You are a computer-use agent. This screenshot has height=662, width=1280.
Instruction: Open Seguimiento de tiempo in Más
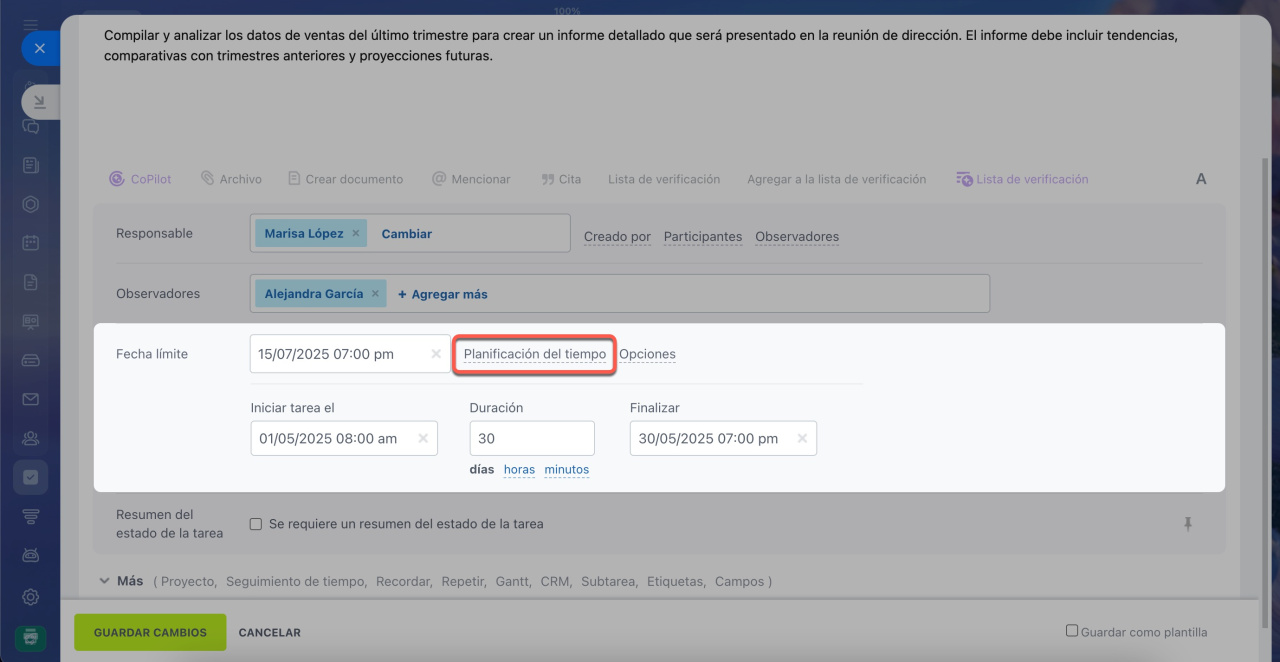[x=296, y=581]
